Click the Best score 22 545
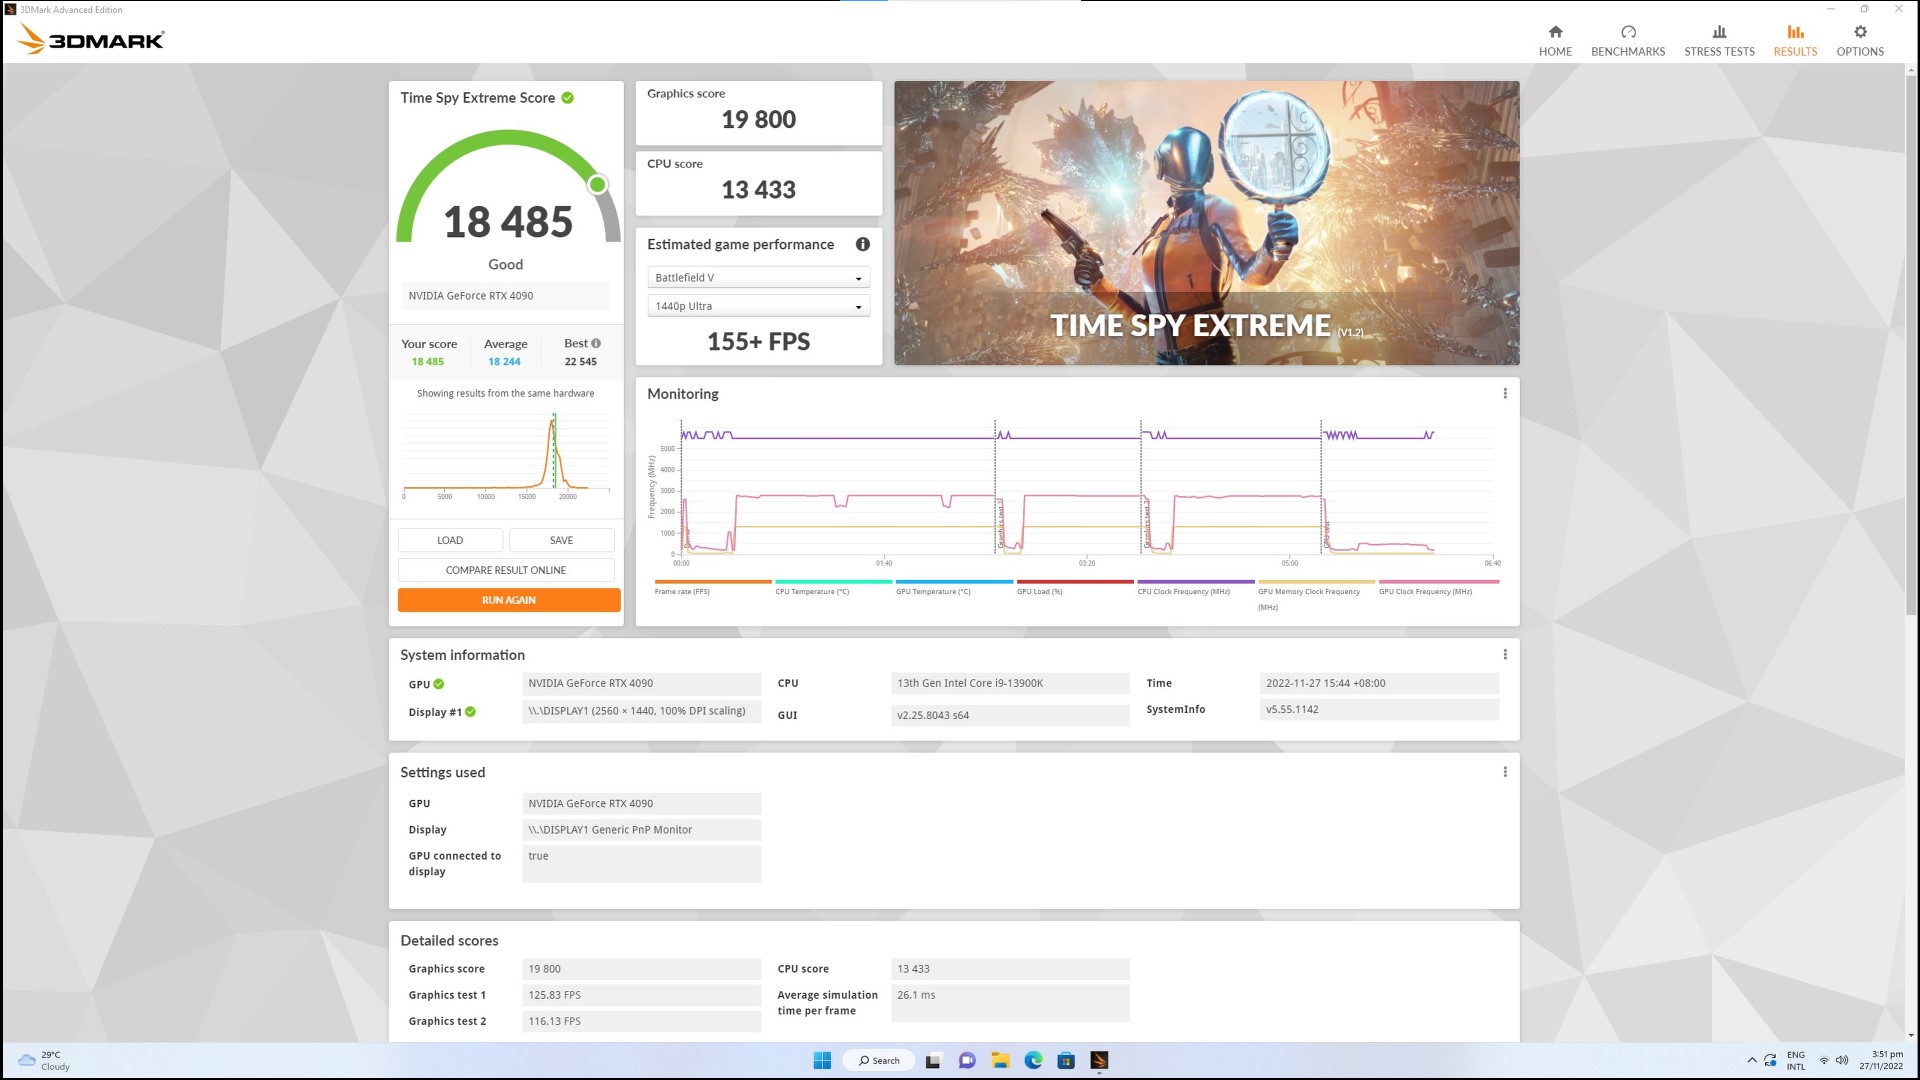1920x1080 pixels. pyautogui.click(x=581, y=362)
